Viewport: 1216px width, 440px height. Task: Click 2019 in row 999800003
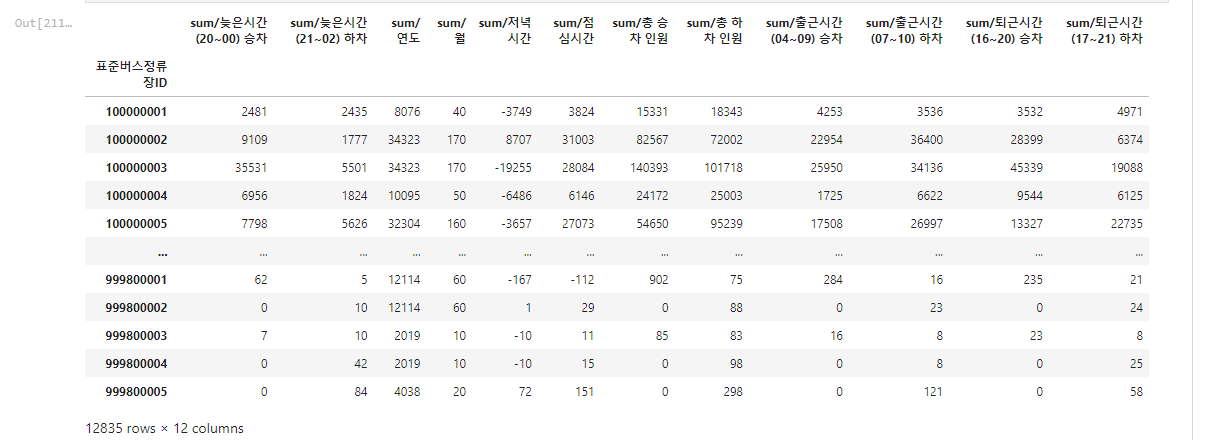407,335
